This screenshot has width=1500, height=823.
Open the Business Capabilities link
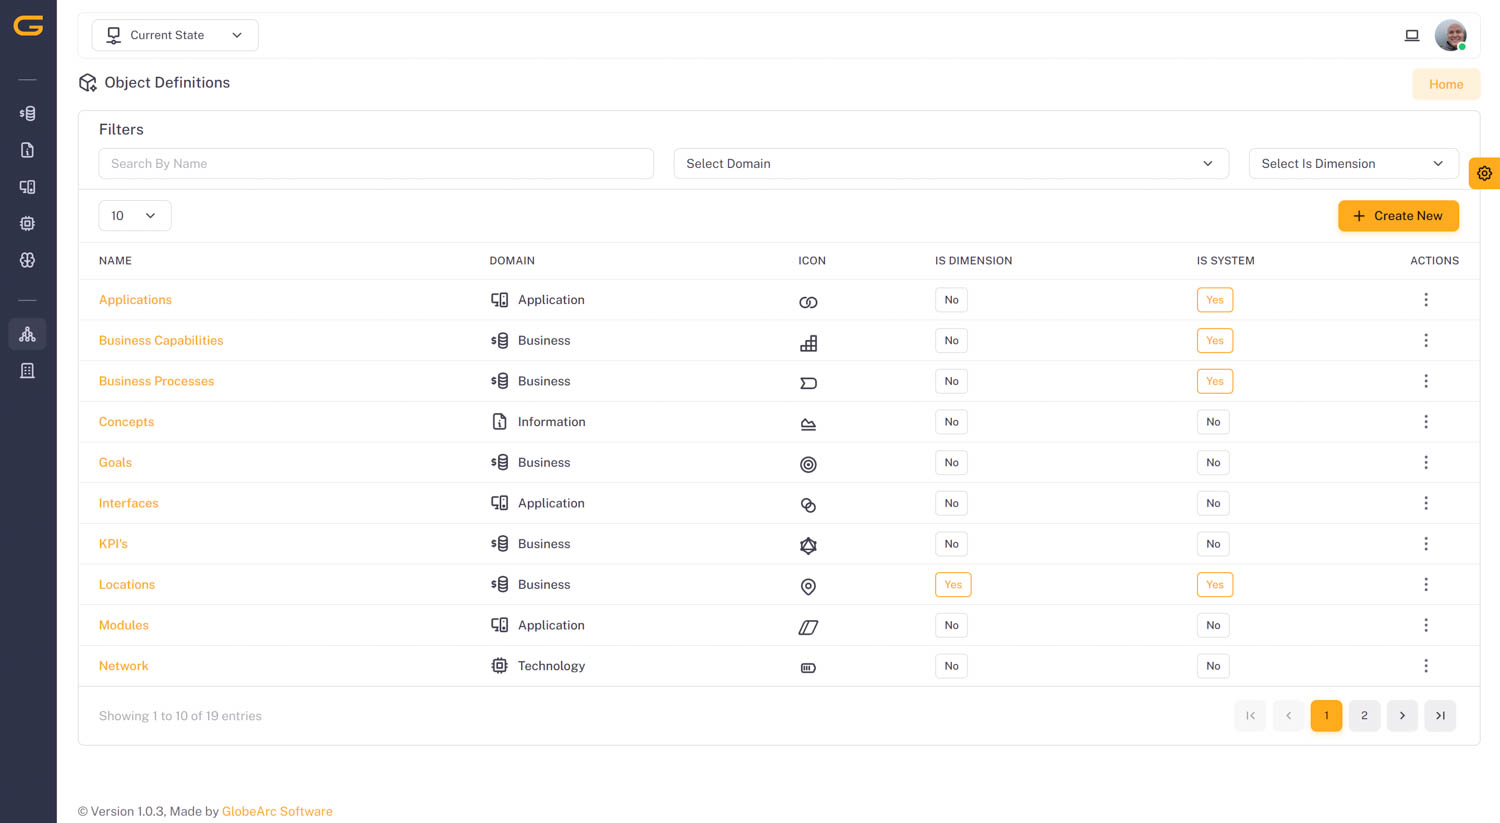[161, 341]
